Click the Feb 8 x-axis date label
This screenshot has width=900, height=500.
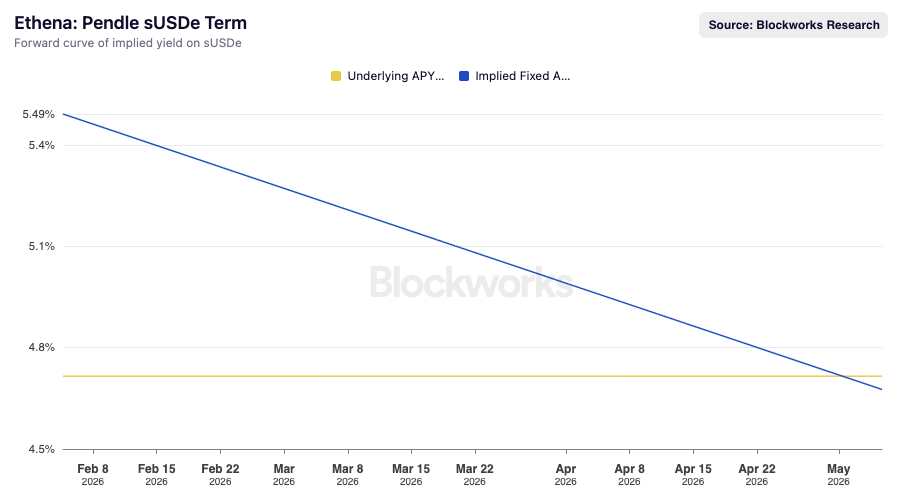(93, 469)
